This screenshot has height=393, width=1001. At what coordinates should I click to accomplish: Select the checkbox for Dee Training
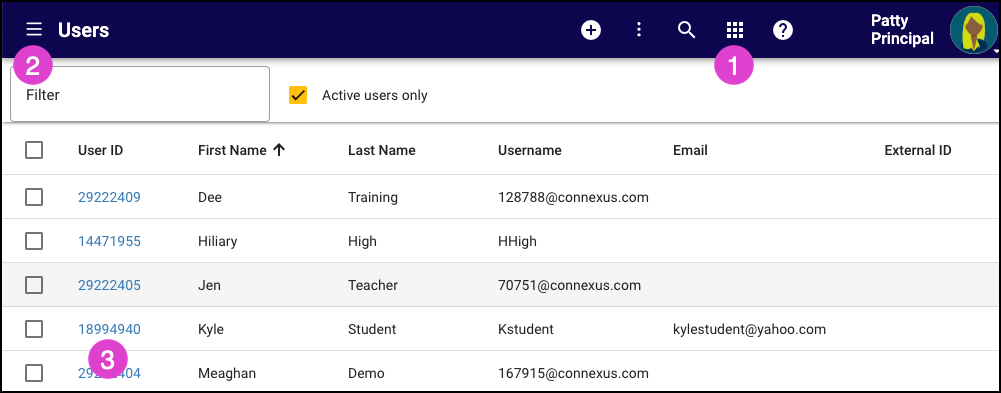point(34,197)
